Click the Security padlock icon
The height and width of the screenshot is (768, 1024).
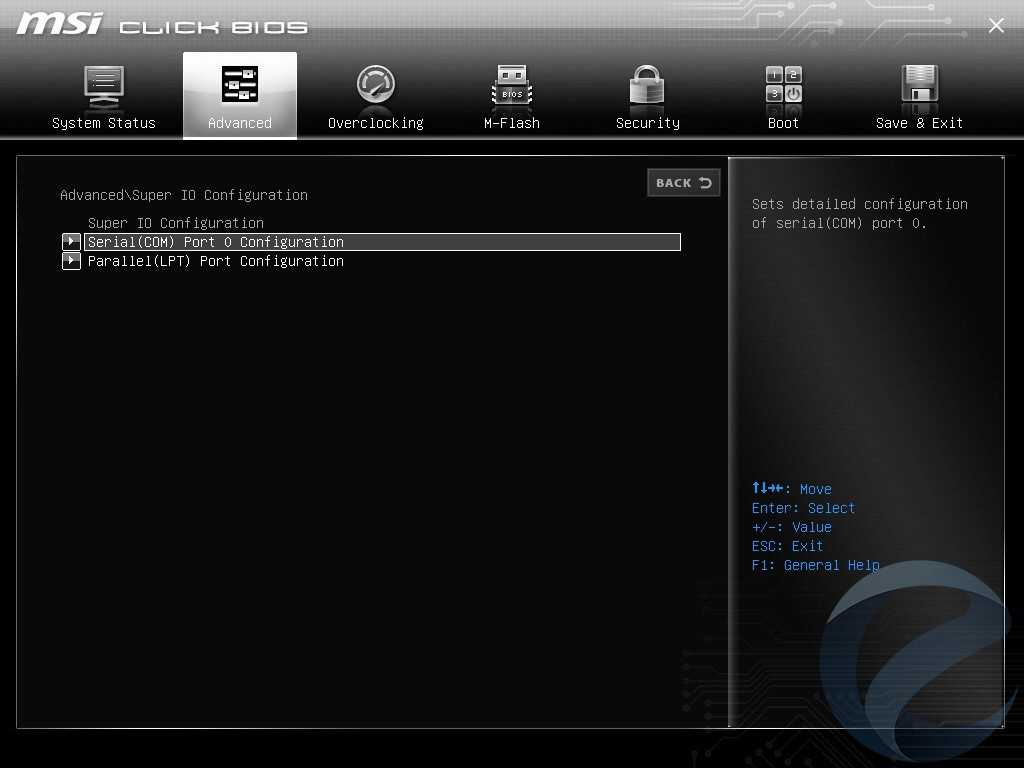pos(647,86)
